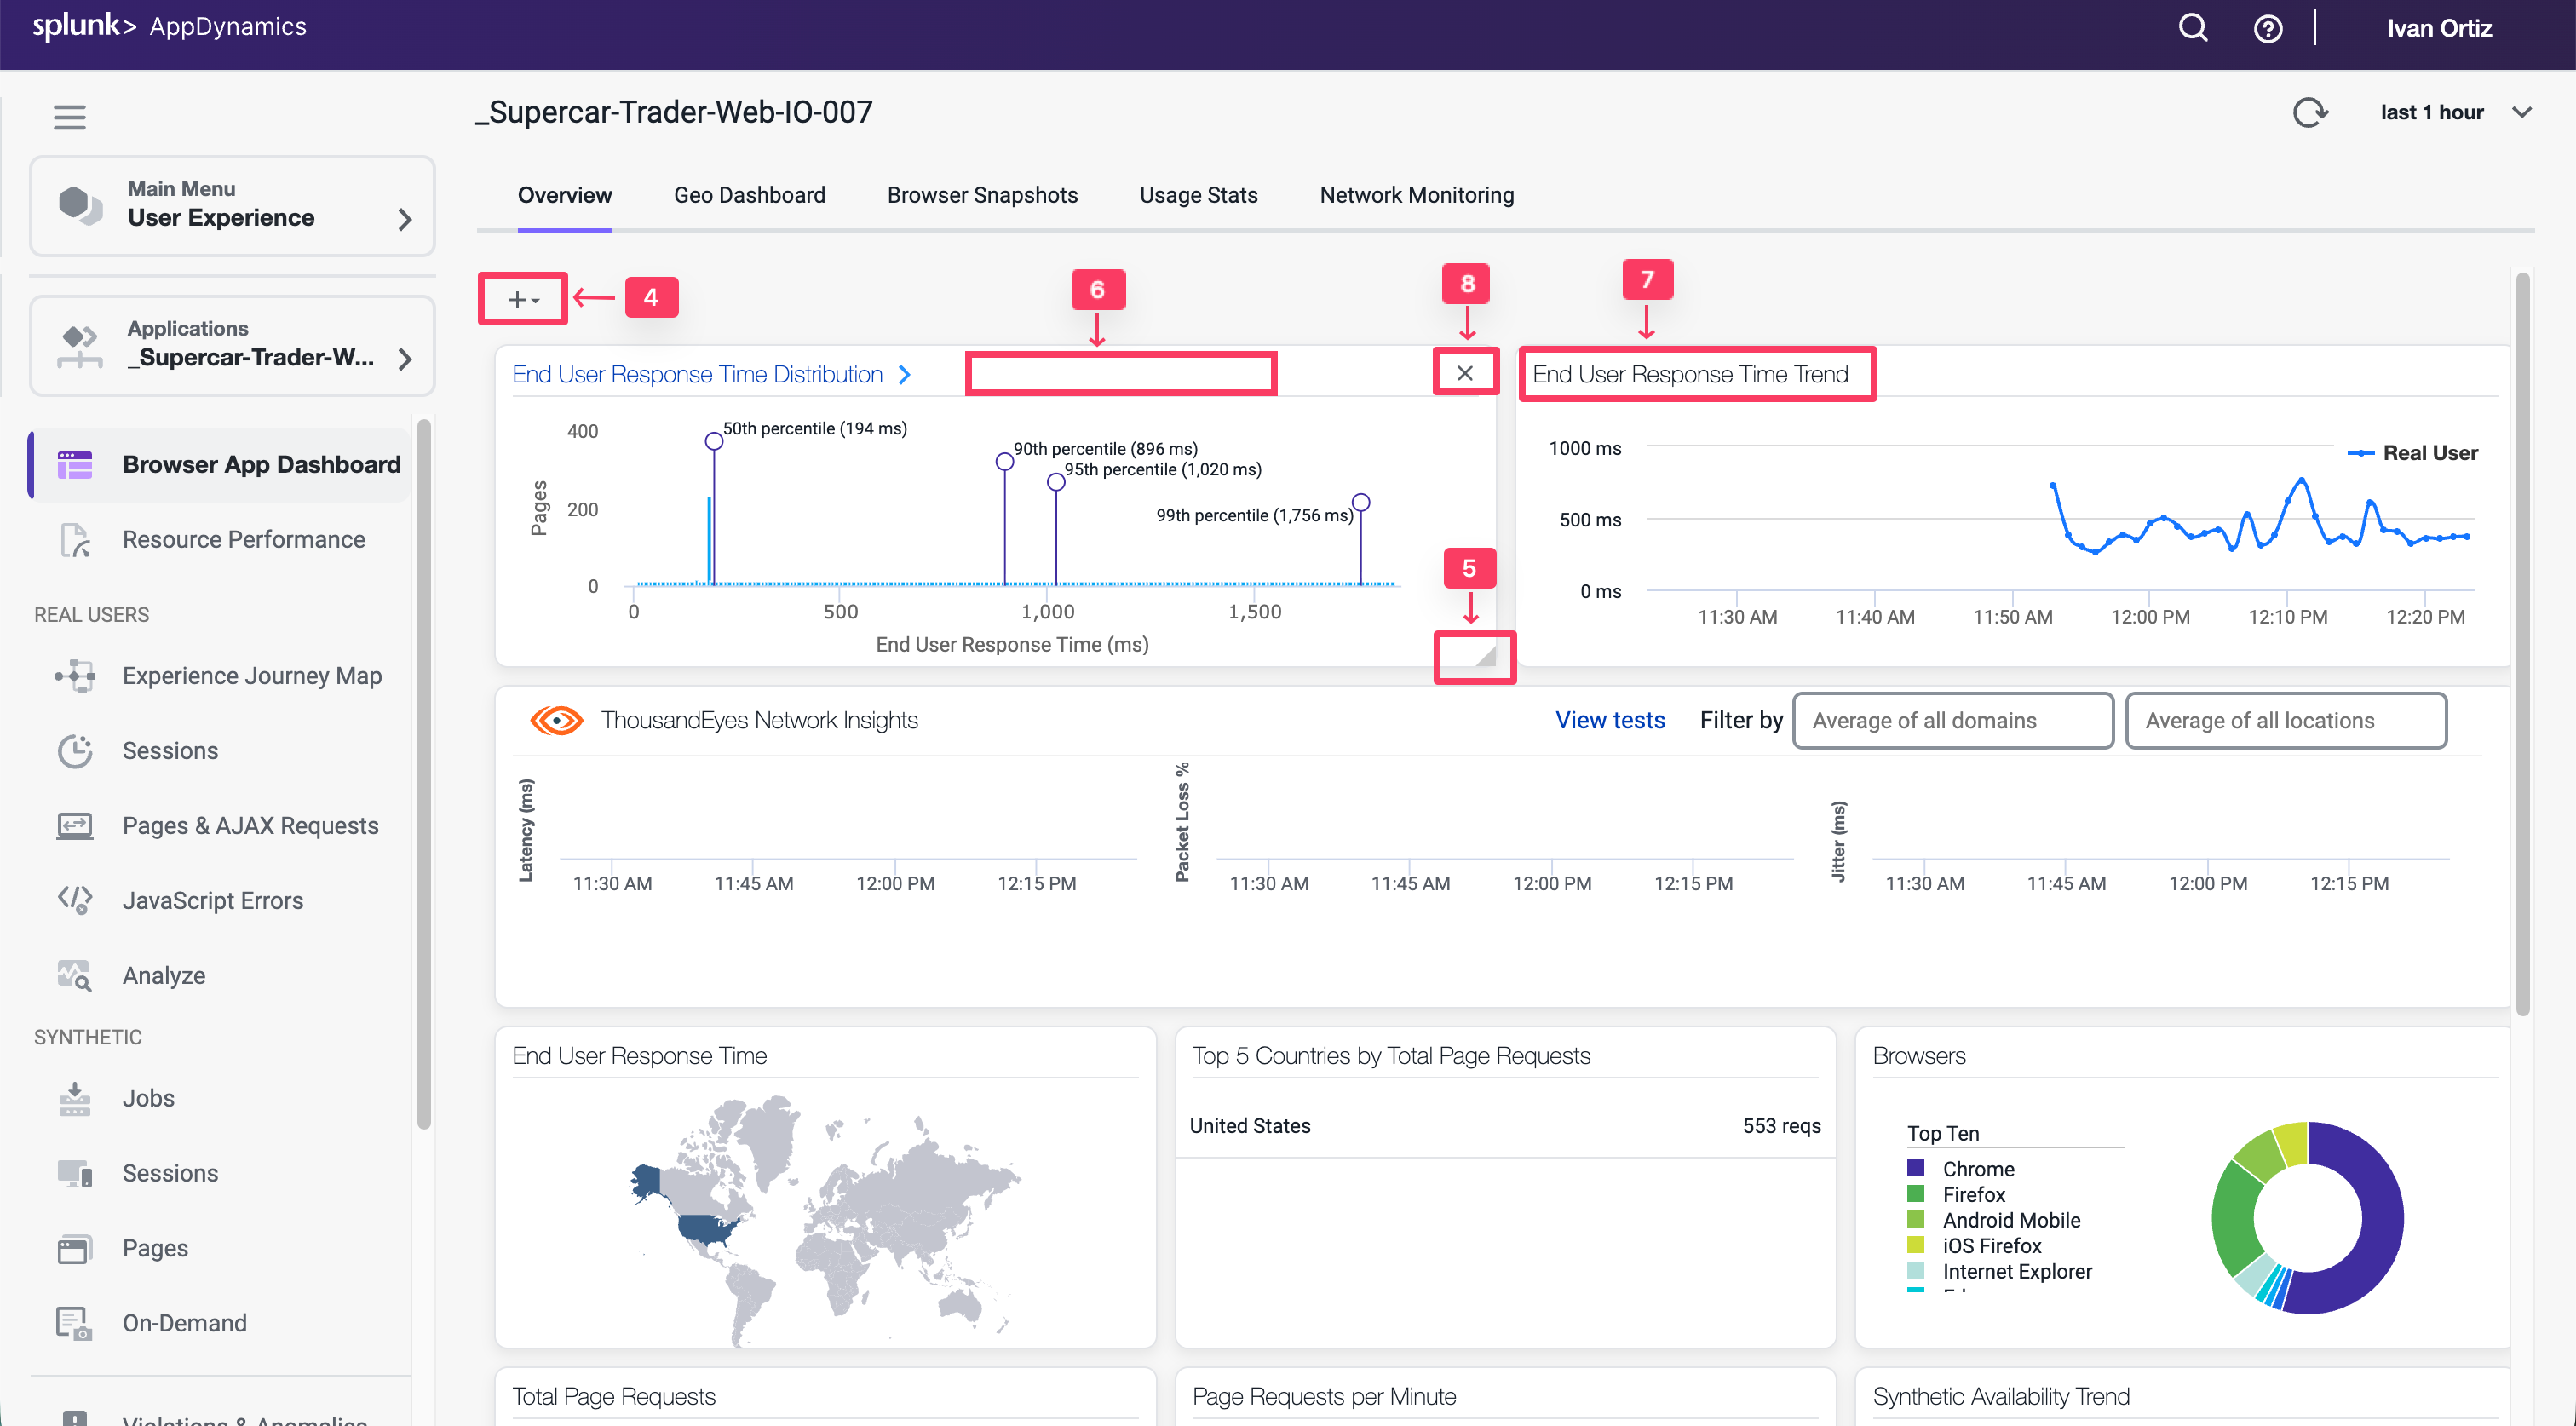Close the Response Time Distribution widget
2576x1426 pixels.
point(1465,373)
